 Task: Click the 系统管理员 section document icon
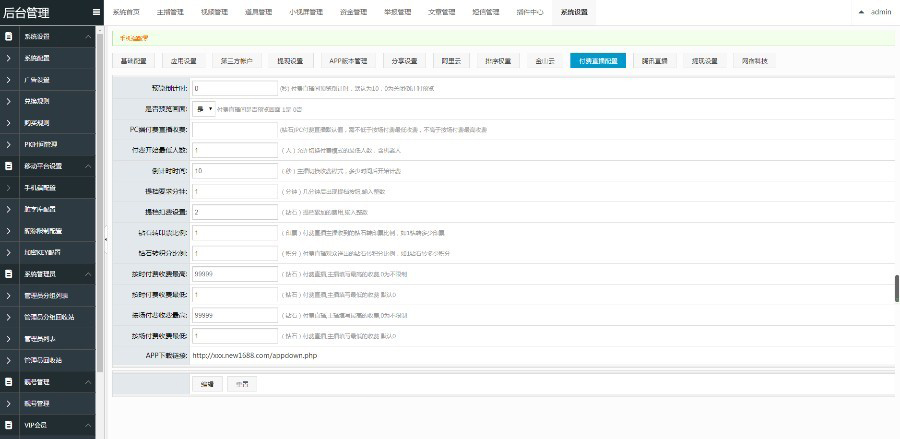(9, 274)
